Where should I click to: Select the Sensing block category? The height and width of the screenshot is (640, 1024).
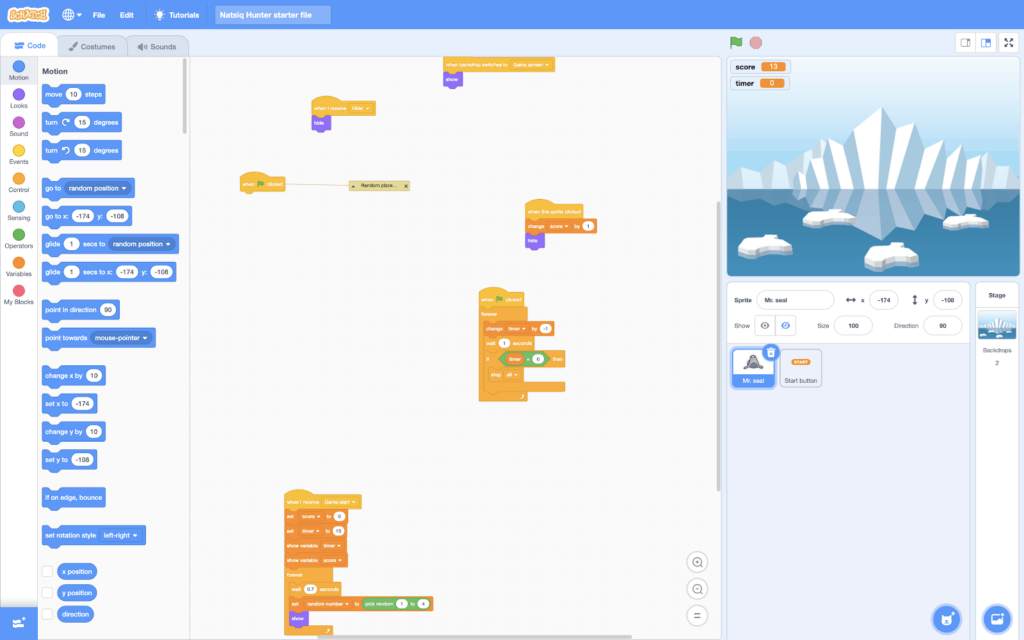pyautogui.click(x=19, y=211)
